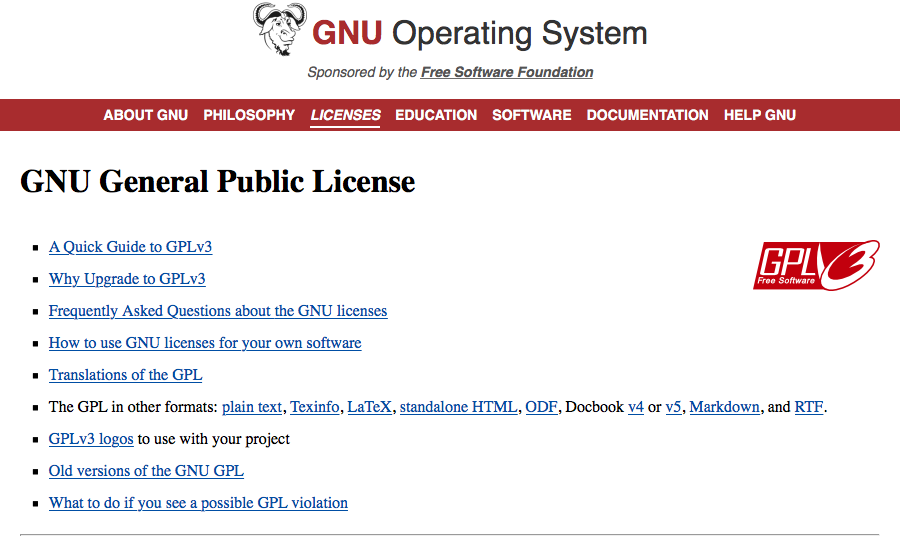Open Why Upgrade to GPLv3 link
The height and width of the screenshot is (538, 900).
coord(127,279)
